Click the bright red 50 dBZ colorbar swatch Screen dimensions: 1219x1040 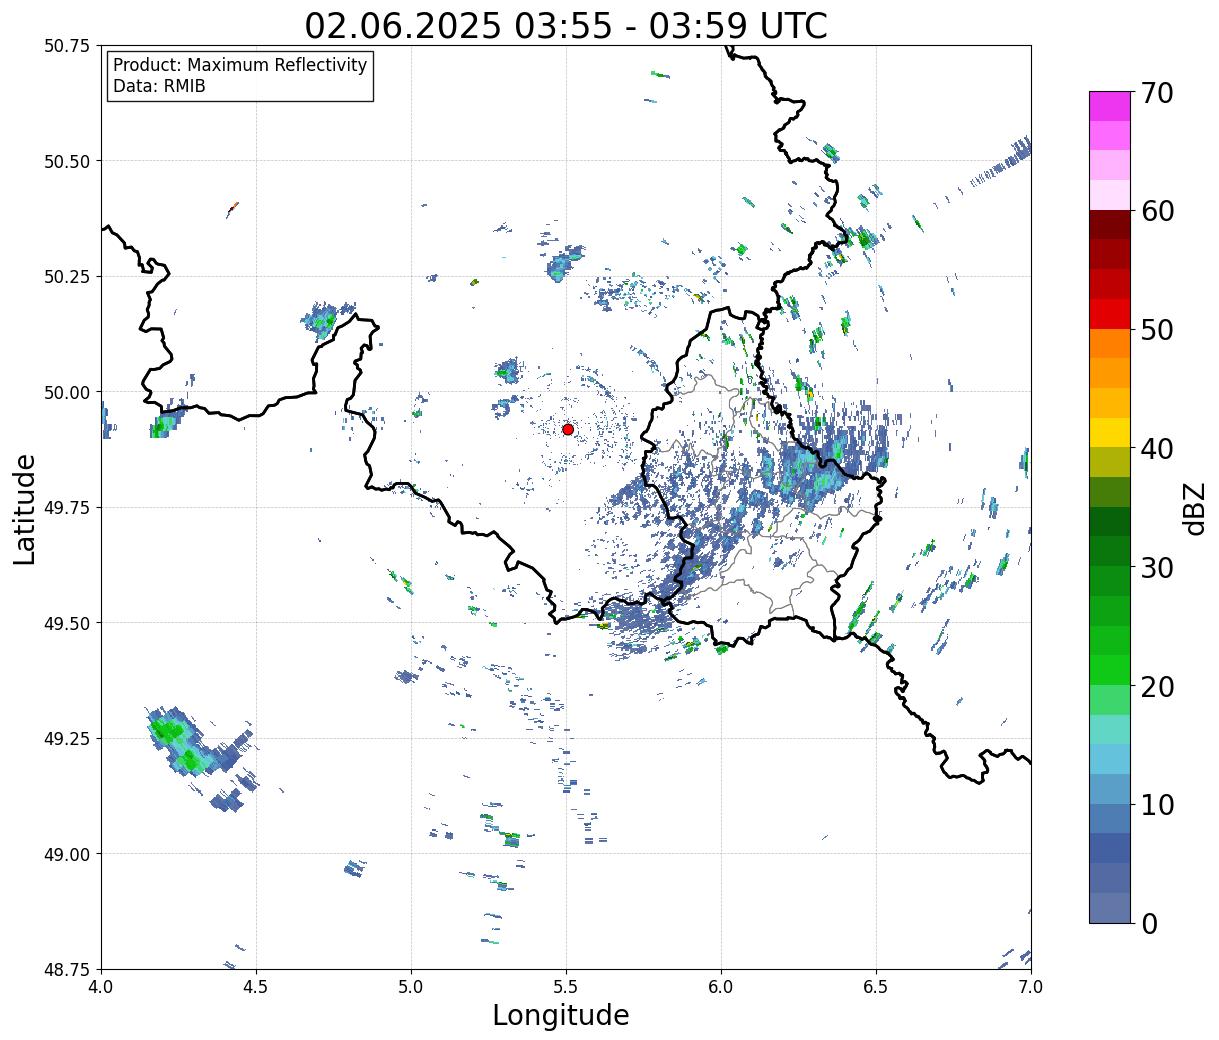click(x=1109, y=314)
